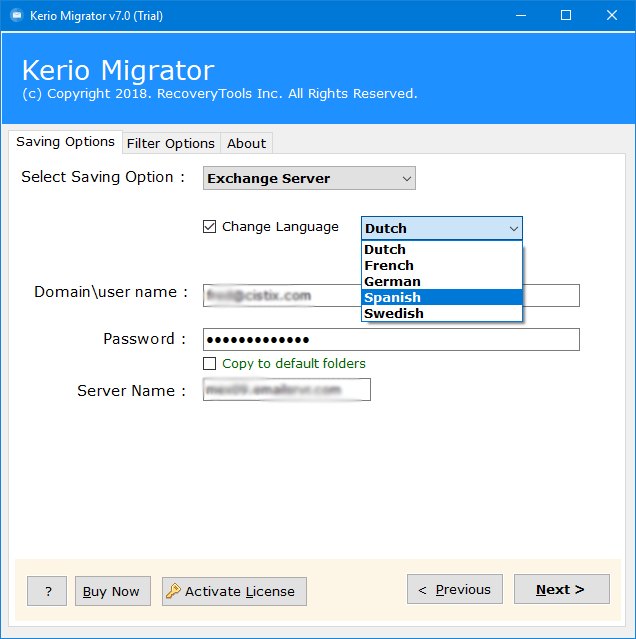Choose German from the language list
This screenshot has width=636, height=639.
[x=442, y=282]
